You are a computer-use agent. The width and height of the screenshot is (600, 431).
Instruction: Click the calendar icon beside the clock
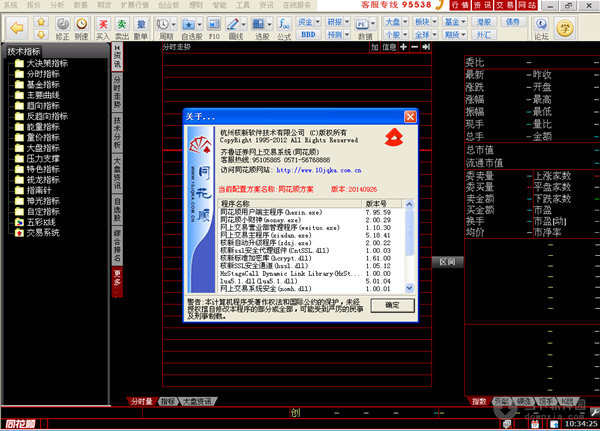535,424
